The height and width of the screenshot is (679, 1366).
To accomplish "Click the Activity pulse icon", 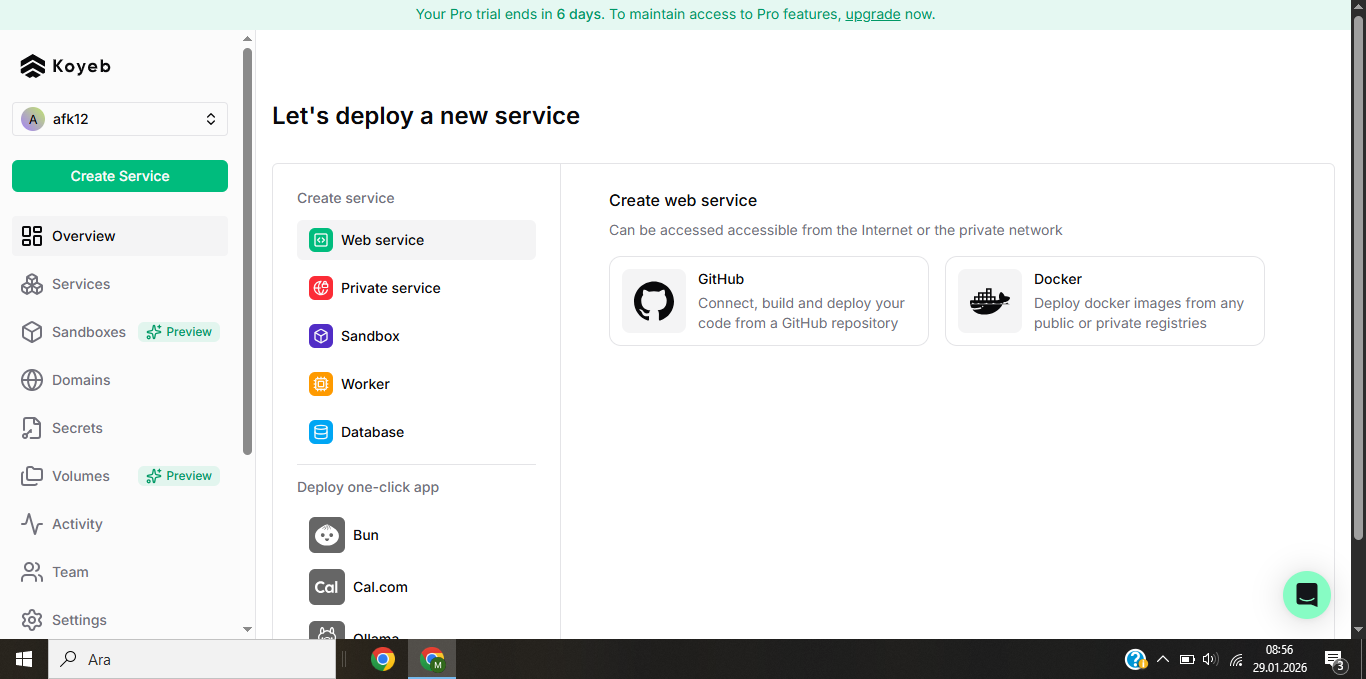I will pos(32,524).
